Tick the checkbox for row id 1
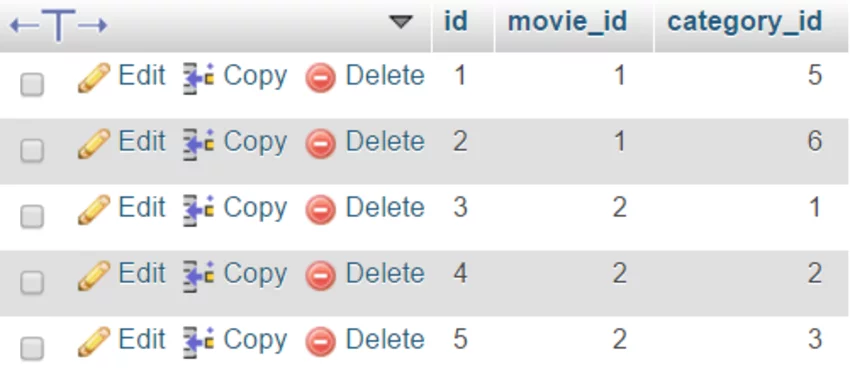Screen dimensions: 850x374 32,85
